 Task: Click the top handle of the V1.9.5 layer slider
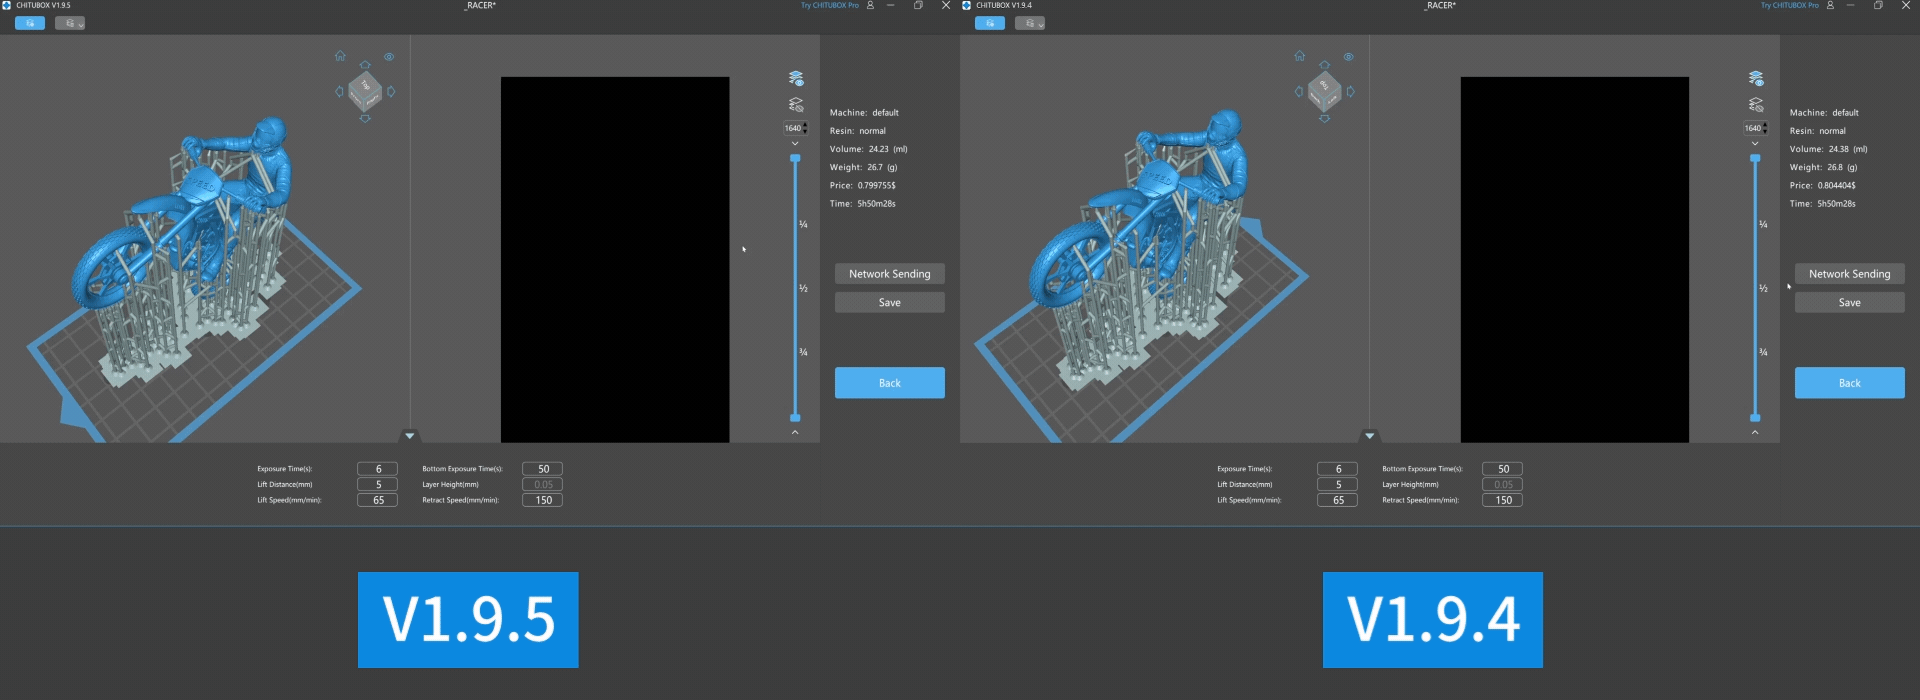[795, 158]
